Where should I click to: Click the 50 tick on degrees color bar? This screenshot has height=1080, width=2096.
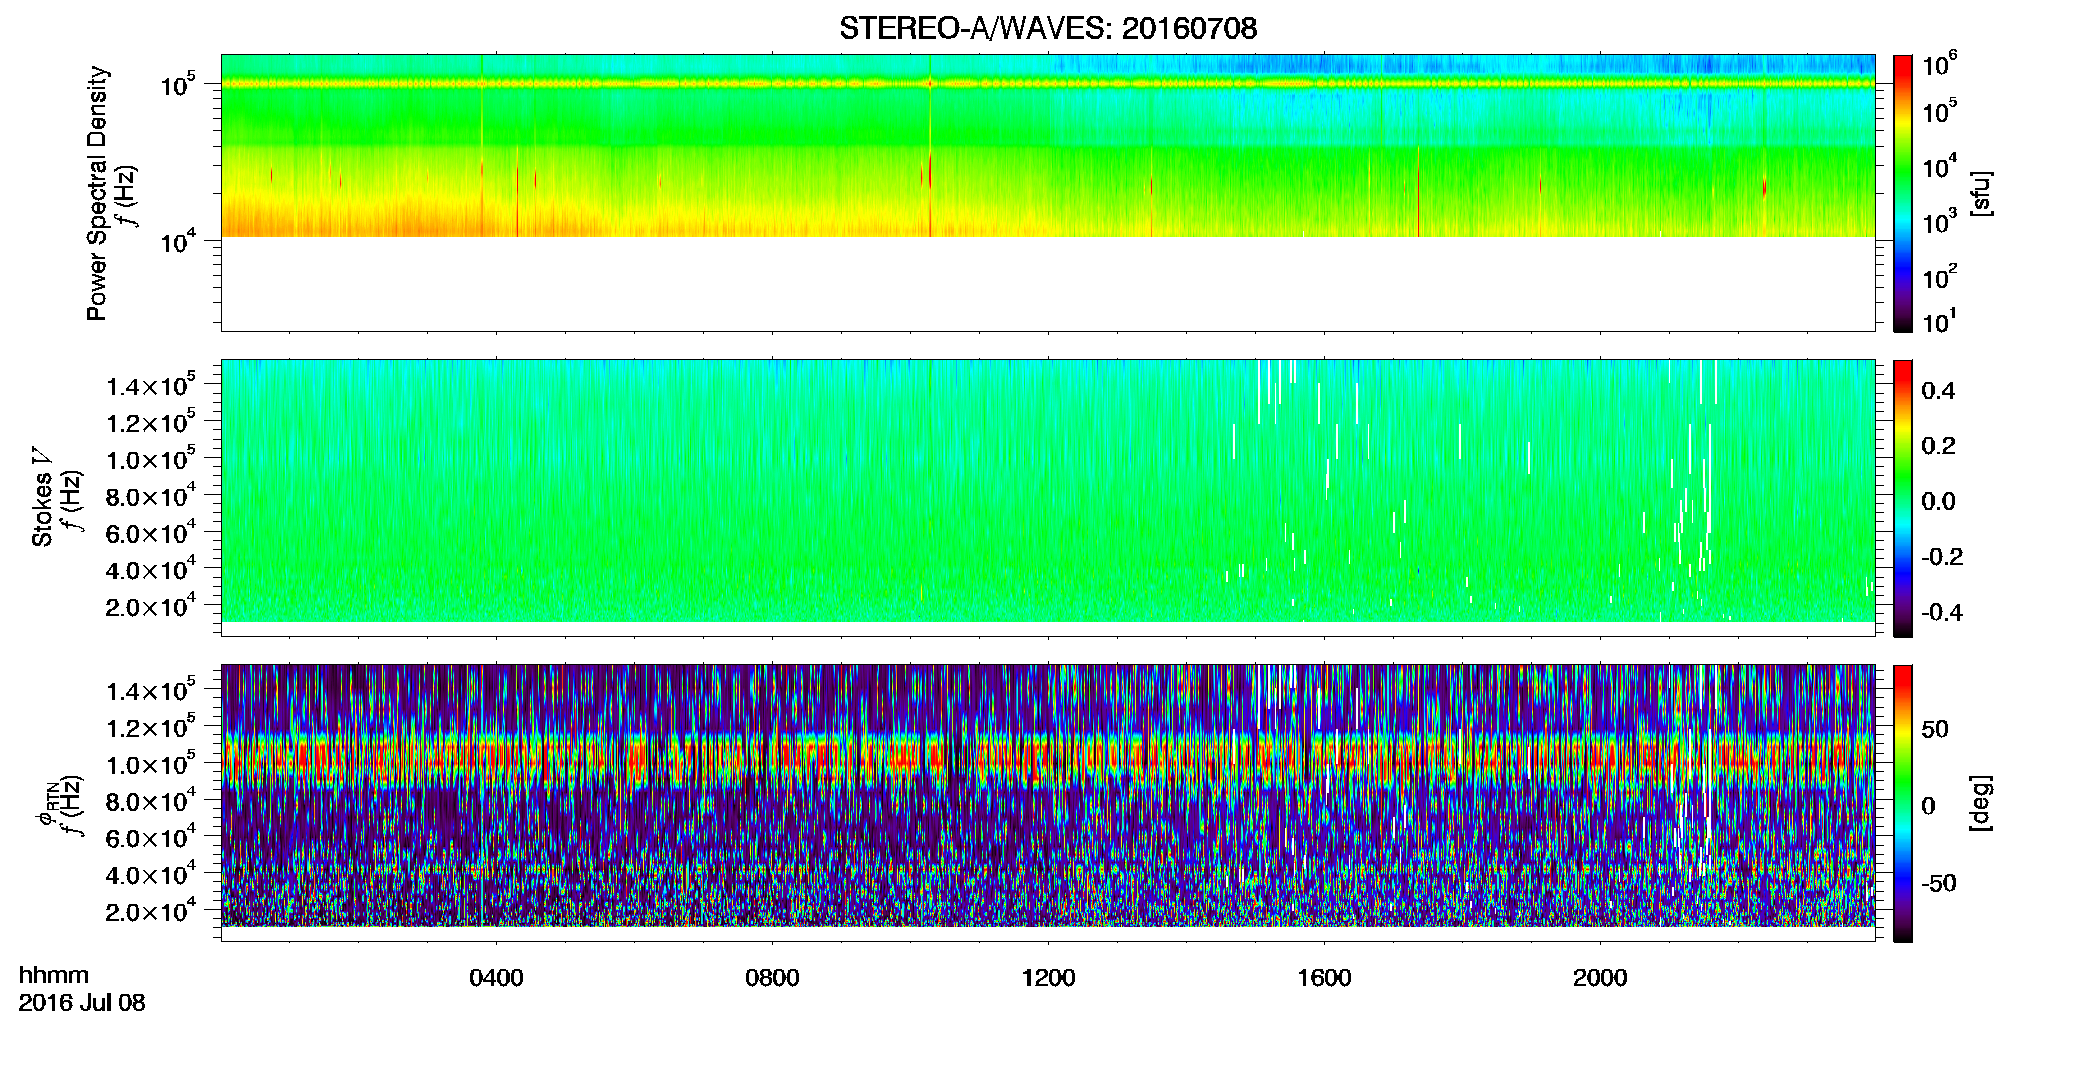[x=1935, y=729]
